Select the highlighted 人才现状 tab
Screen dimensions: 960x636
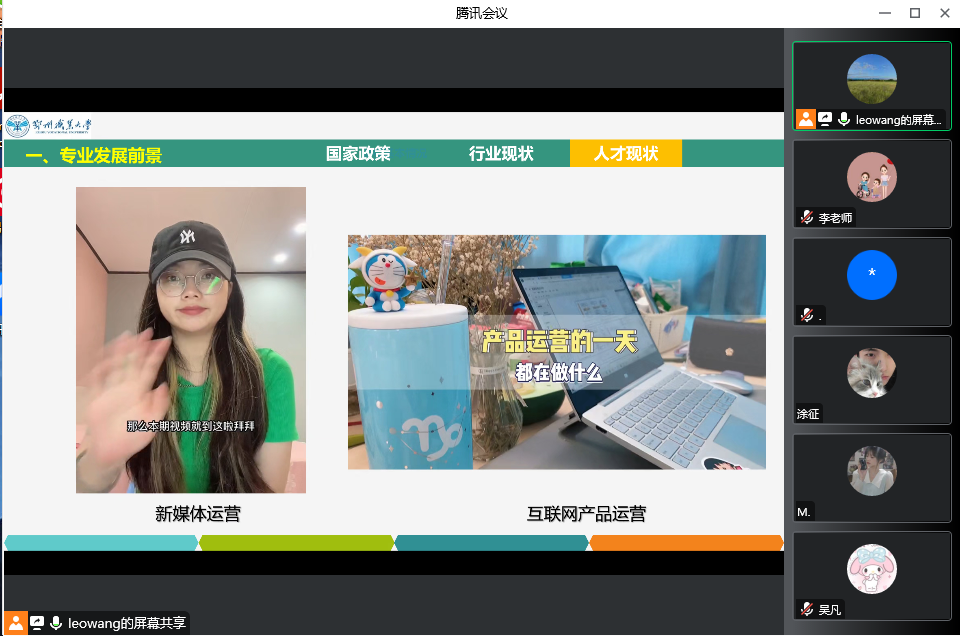626,154
